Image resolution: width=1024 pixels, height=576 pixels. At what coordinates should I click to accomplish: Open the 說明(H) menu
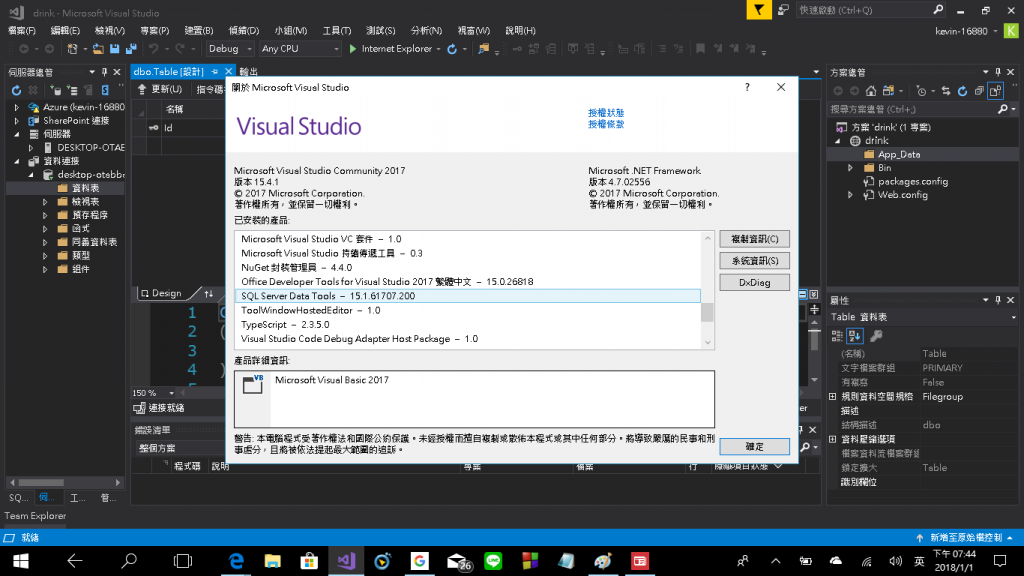coord(520,31)
